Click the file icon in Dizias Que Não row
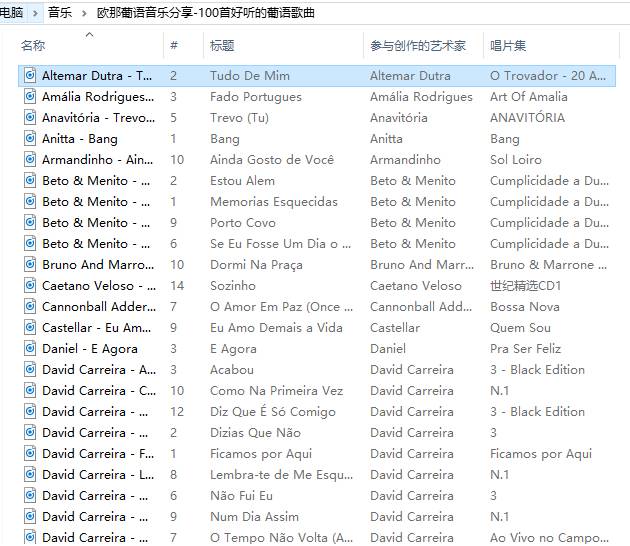 pyautogui.click(x=30, y=432)
